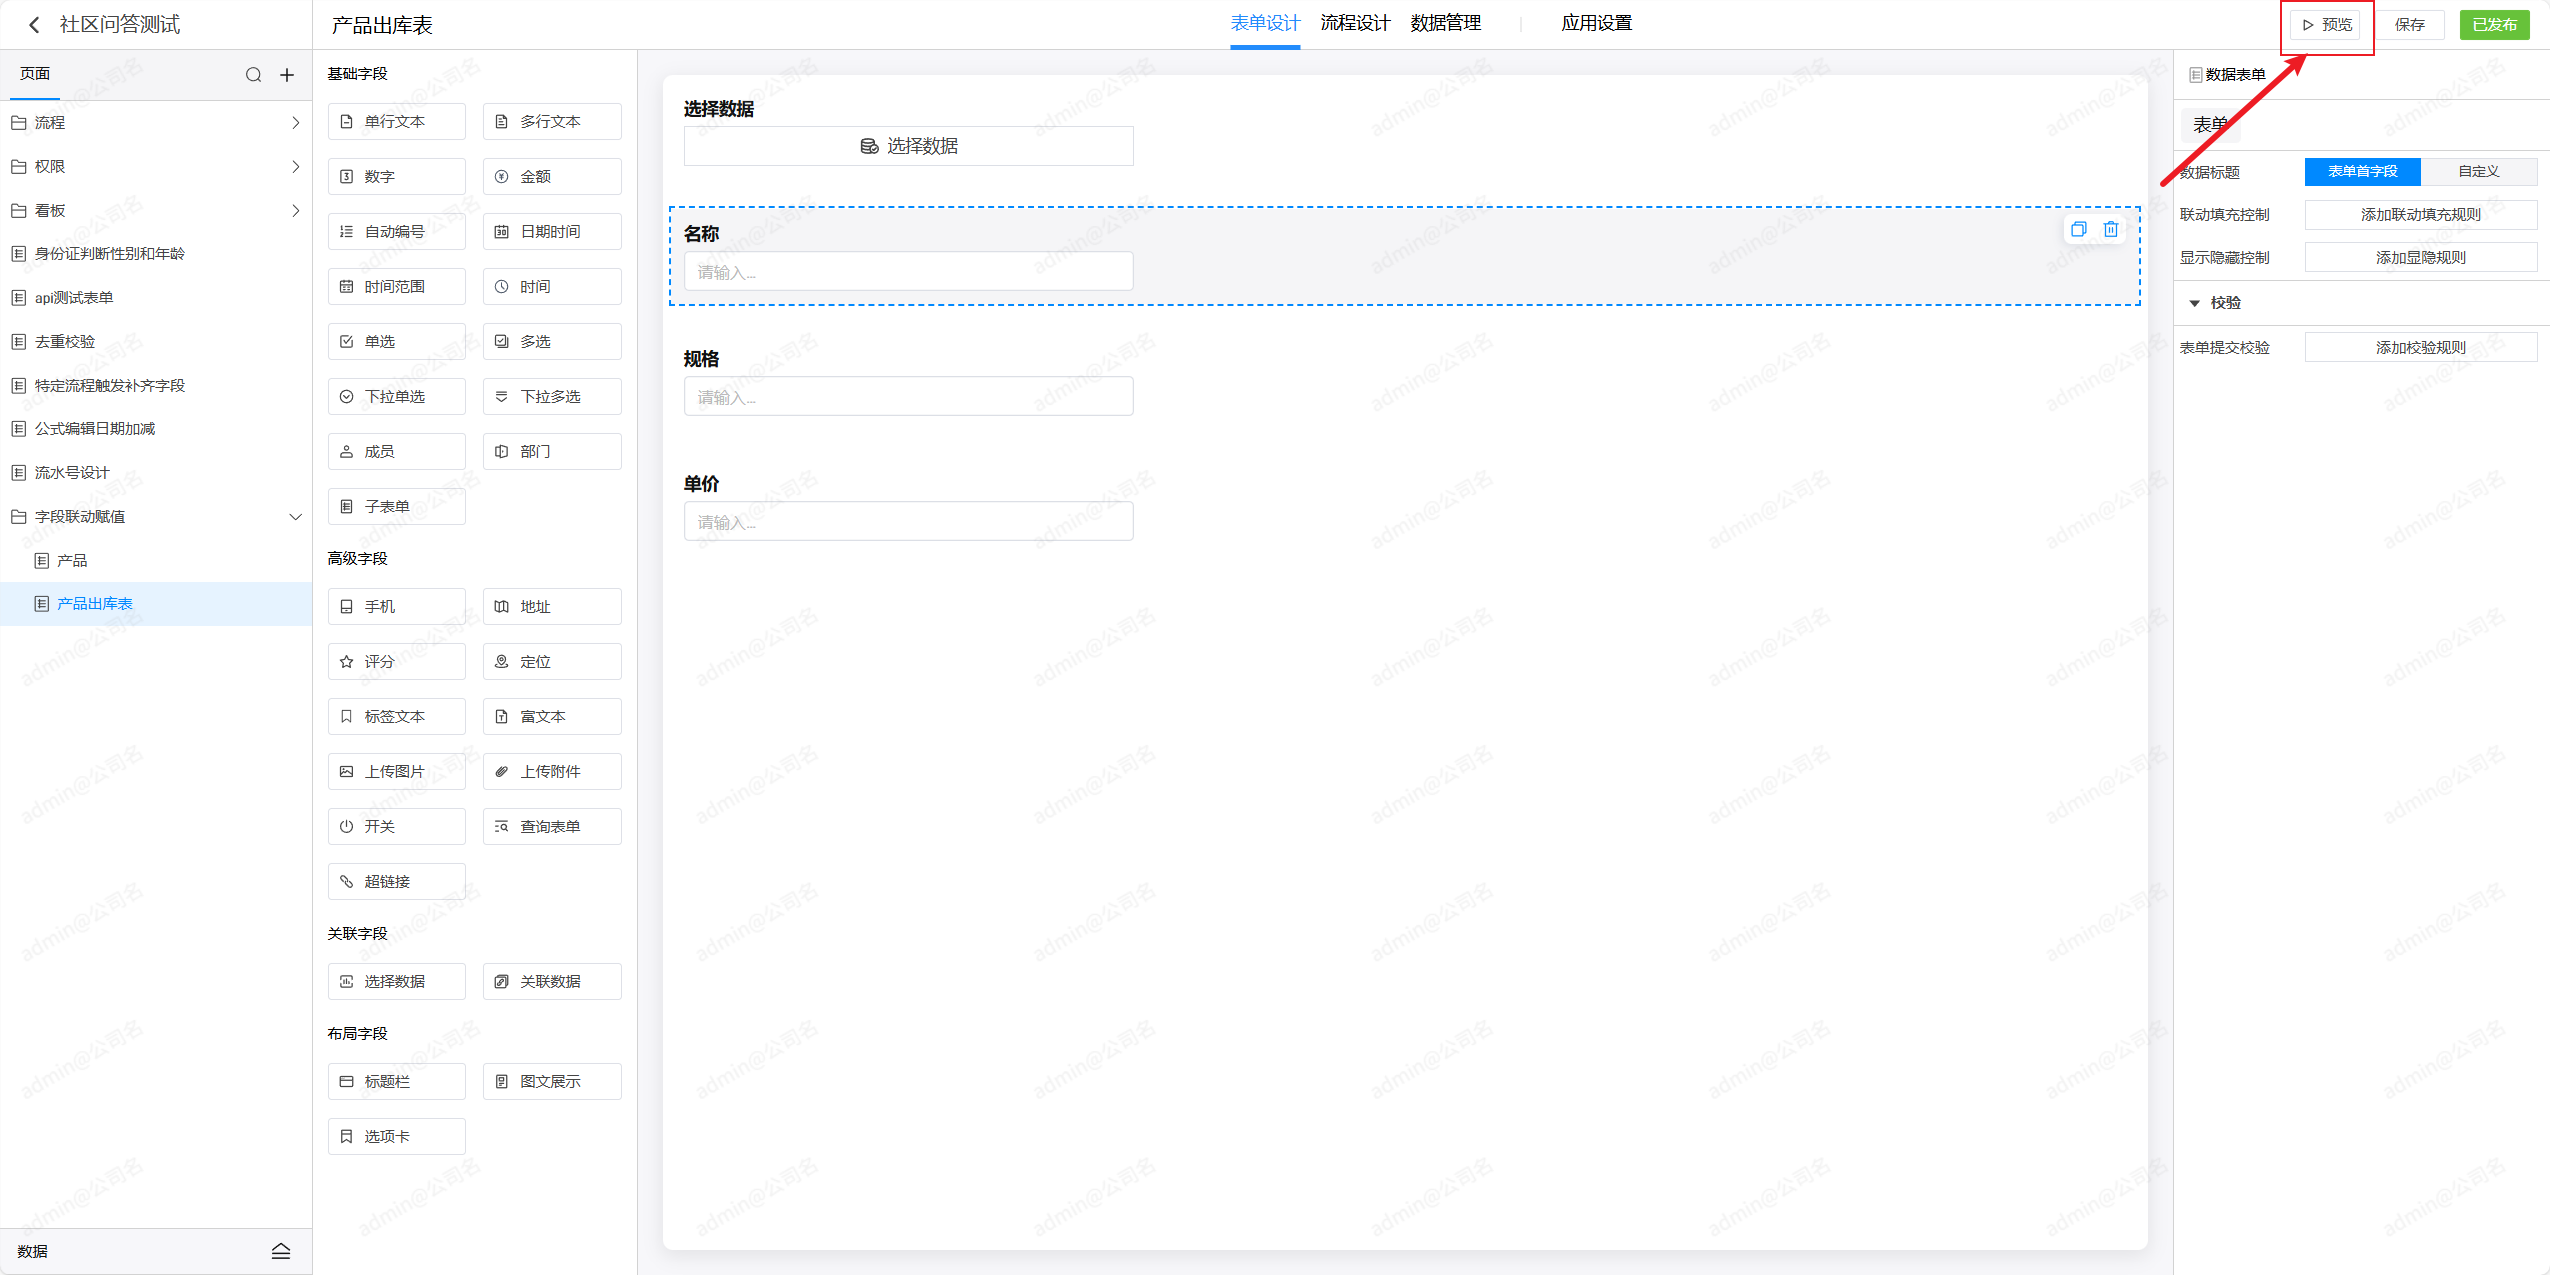2550x1275 pixels.
Task: Click the plus icon to add a page
Action: click(x=287, y=75)
